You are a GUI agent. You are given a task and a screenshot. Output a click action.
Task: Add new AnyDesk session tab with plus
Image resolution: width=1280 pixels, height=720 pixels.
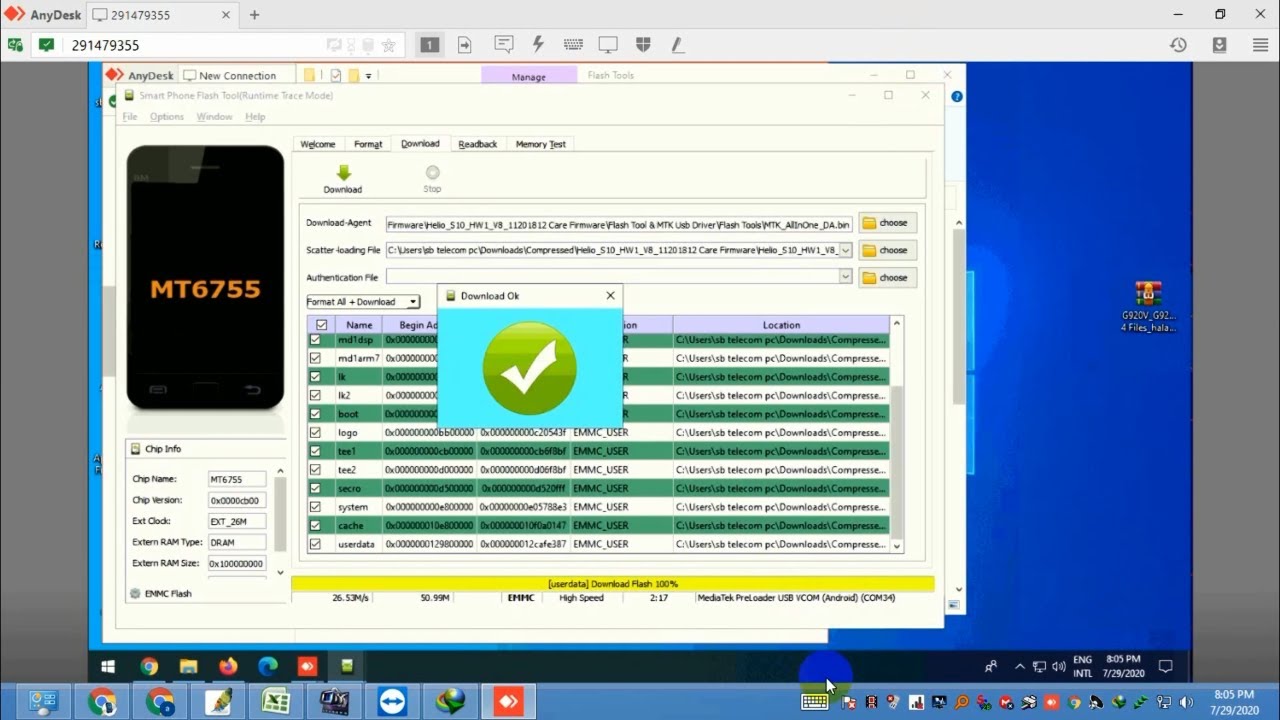click(254, 15)
